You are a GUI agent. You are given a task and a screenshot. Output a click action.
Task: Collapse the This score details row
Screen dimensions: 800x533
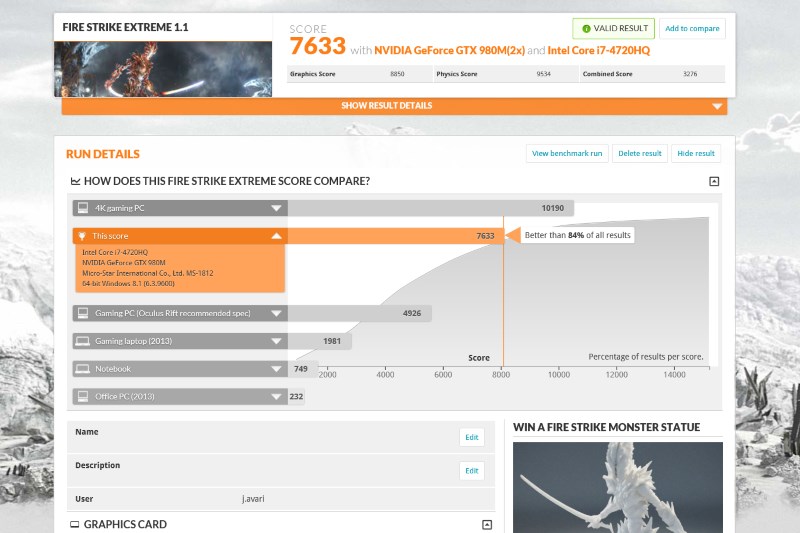pyautogui.click(x=276, y=236)
